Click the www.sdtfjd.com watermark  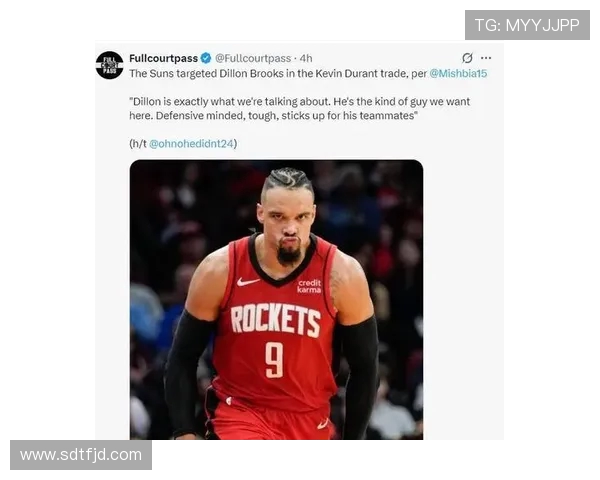point(81,455)
